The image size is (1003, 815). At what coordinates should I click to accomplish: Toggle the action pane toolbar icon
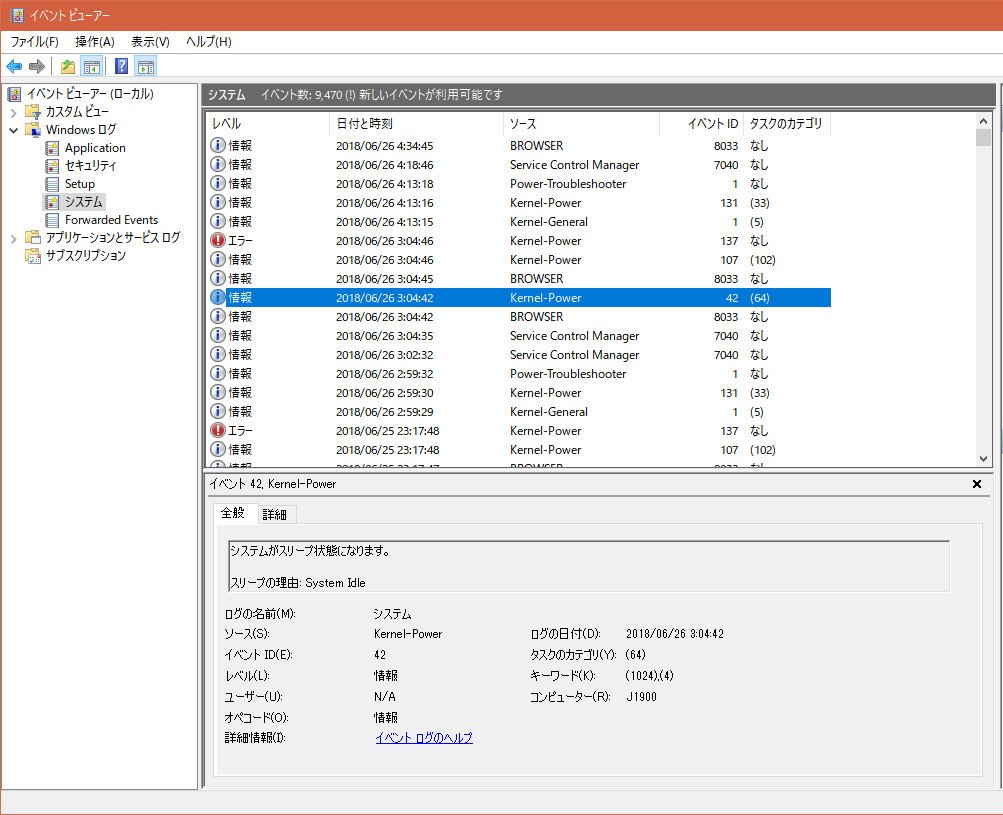(x=146, y=67)
